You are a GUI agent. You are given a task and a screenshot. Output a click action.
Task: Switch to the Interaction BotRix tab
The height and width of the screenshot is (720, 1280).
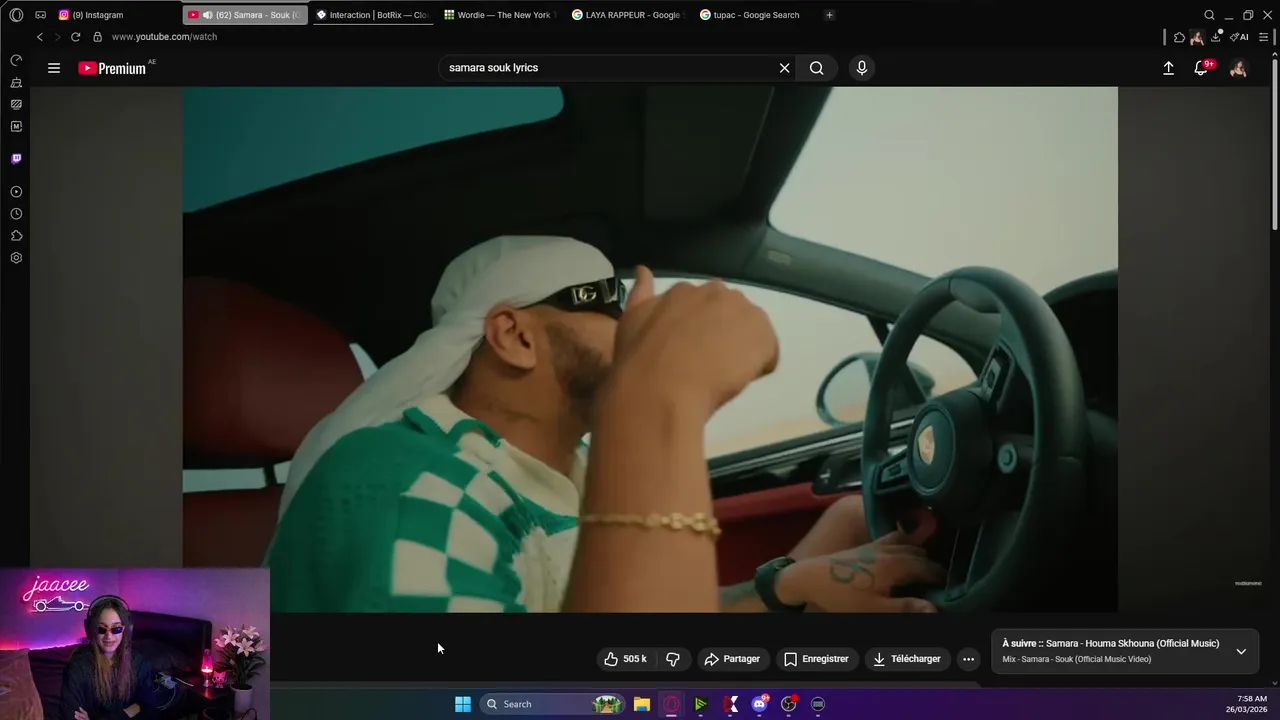[372, 15]
